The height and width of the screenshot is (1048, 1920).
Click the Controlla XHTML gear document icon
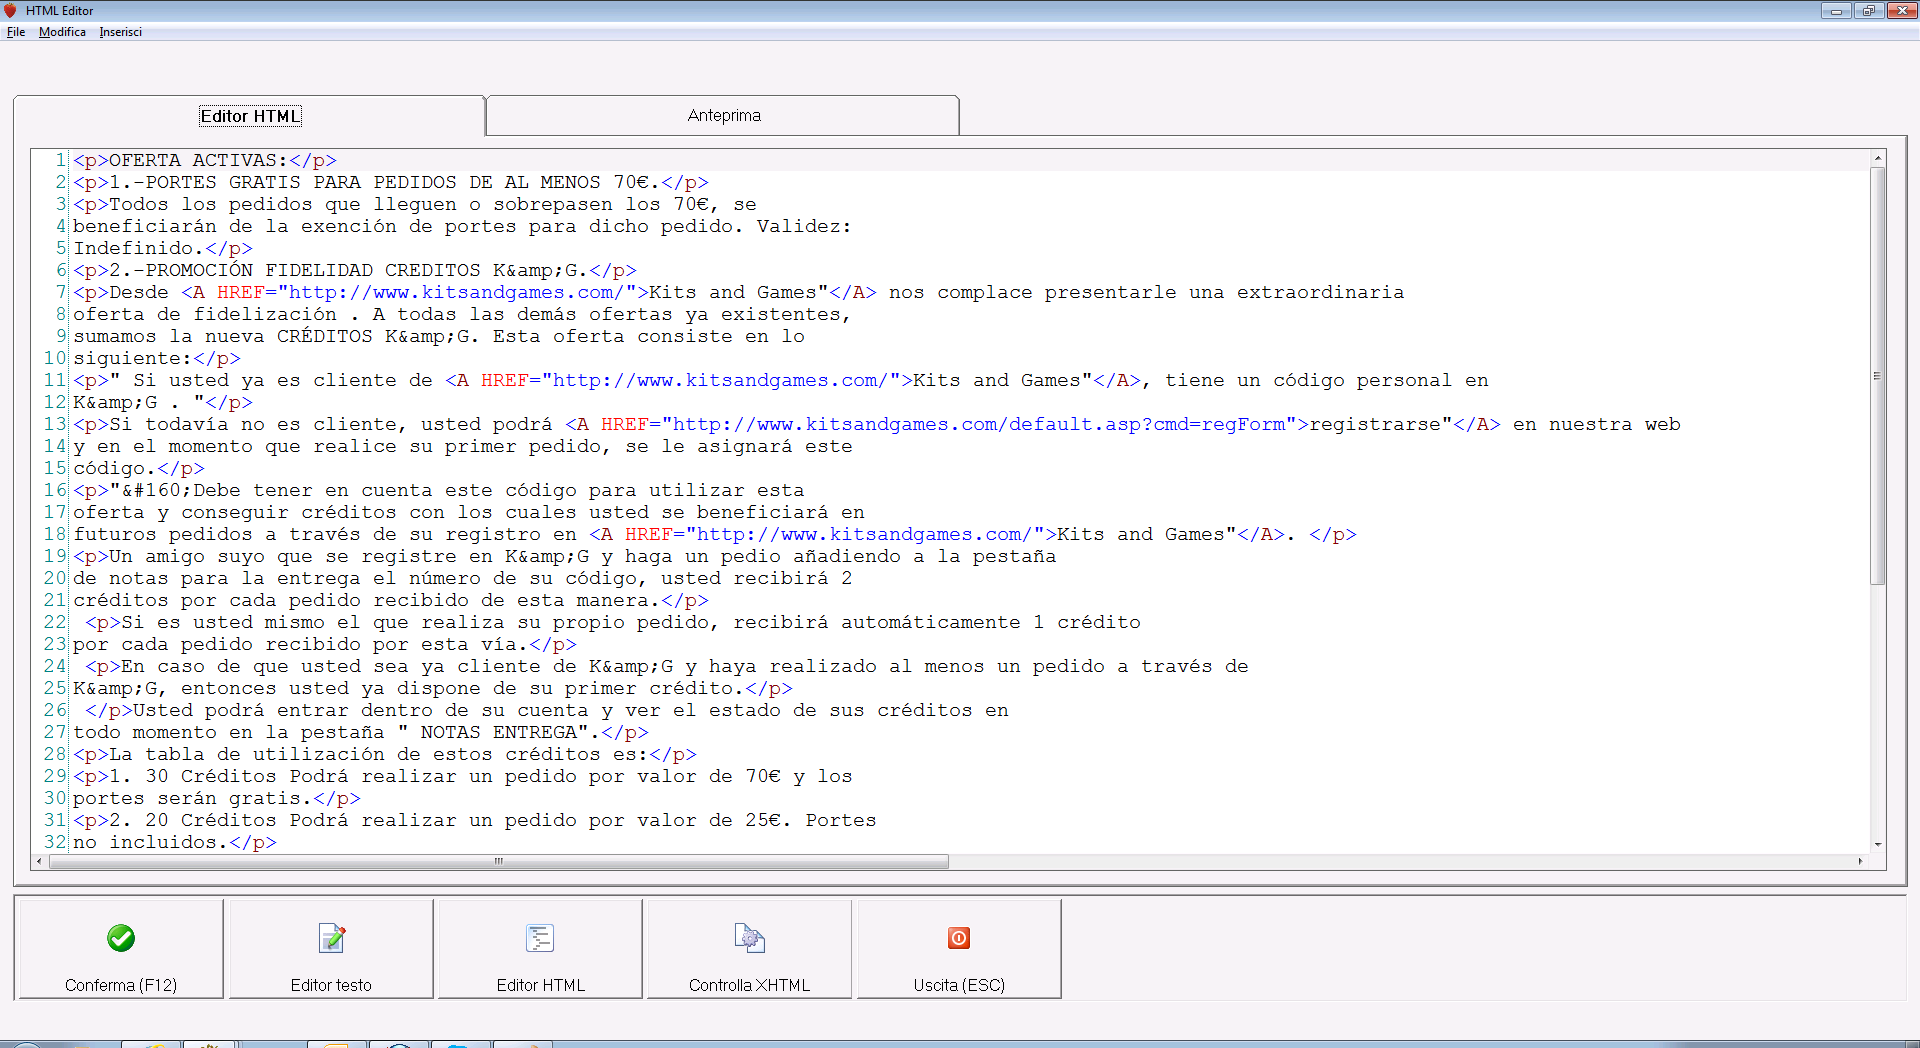(749, 938)
